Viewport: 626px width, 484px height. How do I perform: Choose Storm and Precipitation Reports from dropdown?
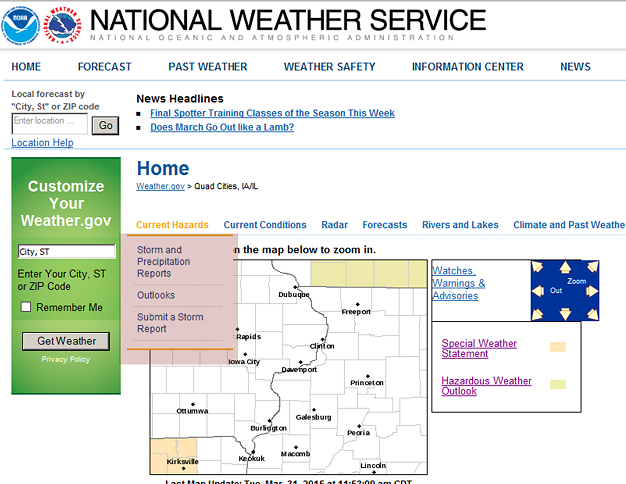[164, 262]
